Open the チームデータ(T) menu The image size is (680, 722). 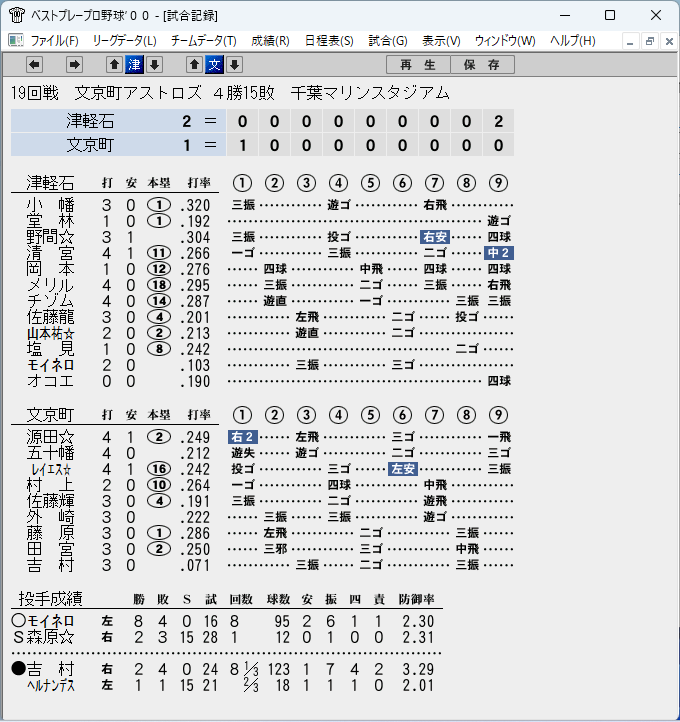[203, 41]
